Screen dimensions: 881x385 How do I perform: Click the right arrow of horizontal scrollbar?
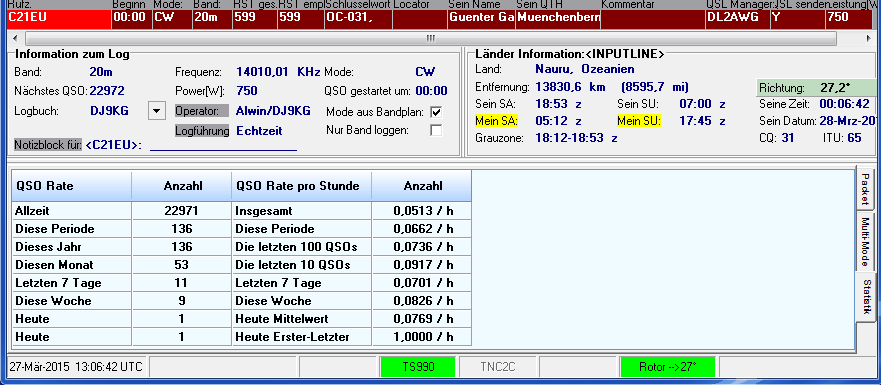(869, 38)
